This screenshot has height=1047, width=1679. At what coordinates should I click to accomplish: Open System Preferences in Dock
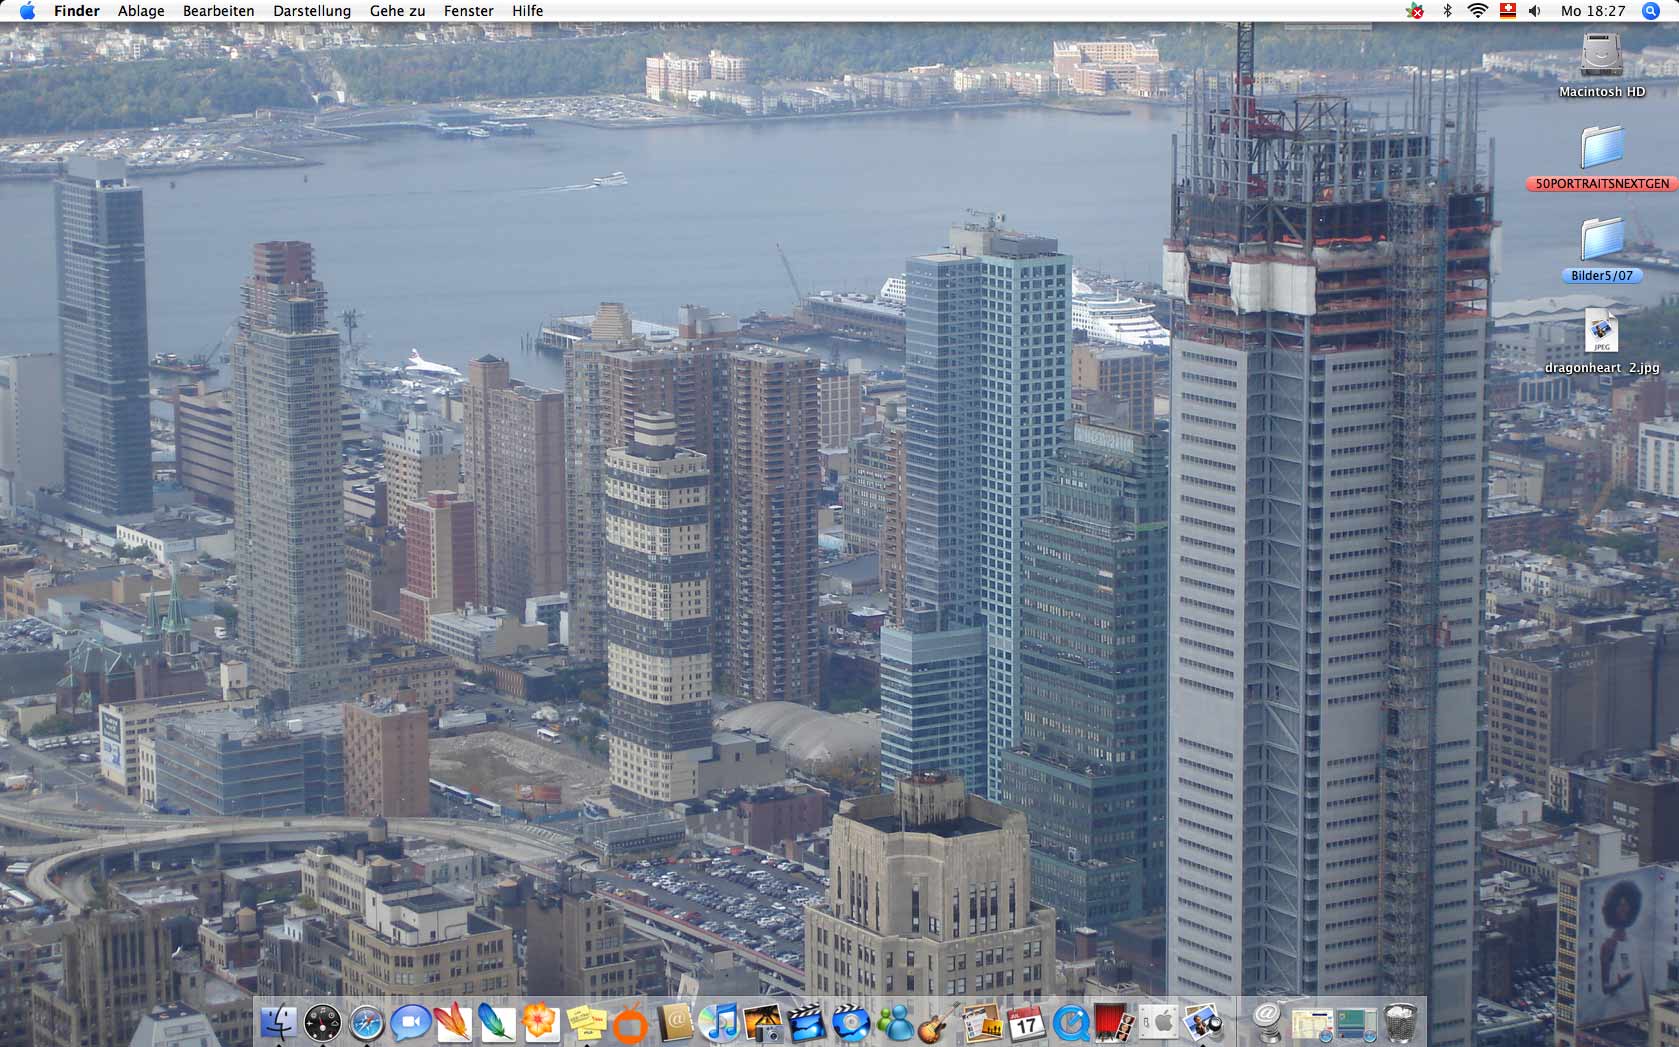click(1158, 1023)
